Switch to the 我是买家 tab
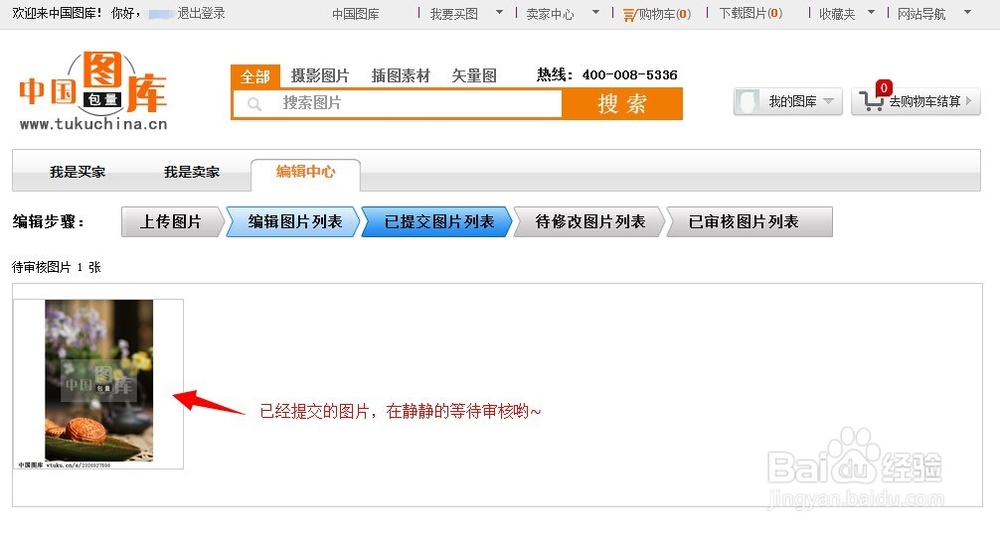 77,172
